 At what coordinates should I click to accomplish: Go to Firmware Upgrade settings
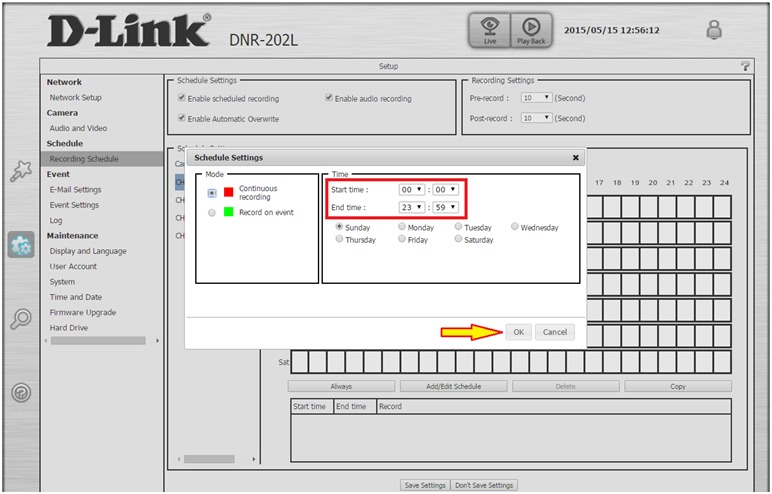point(83,312)
